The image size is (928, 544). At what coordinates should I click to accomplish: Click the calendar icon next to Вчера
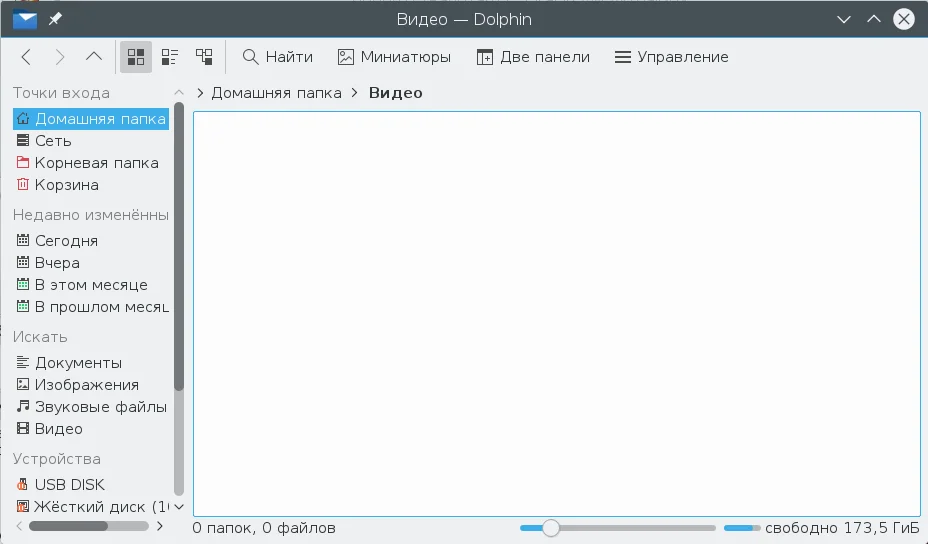tap(22, 262)
